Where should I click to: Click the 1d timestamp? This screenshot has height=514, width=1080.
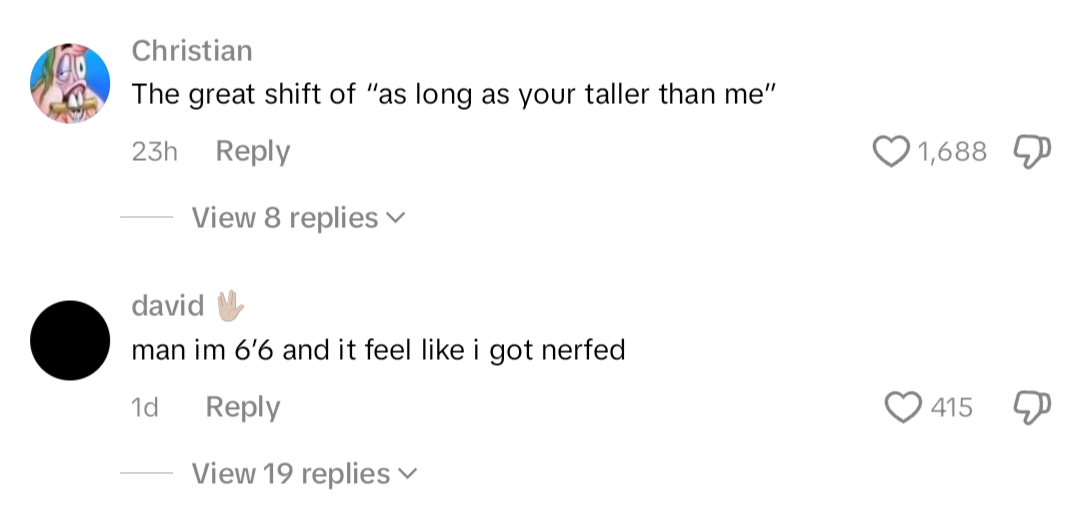(146, 408)
